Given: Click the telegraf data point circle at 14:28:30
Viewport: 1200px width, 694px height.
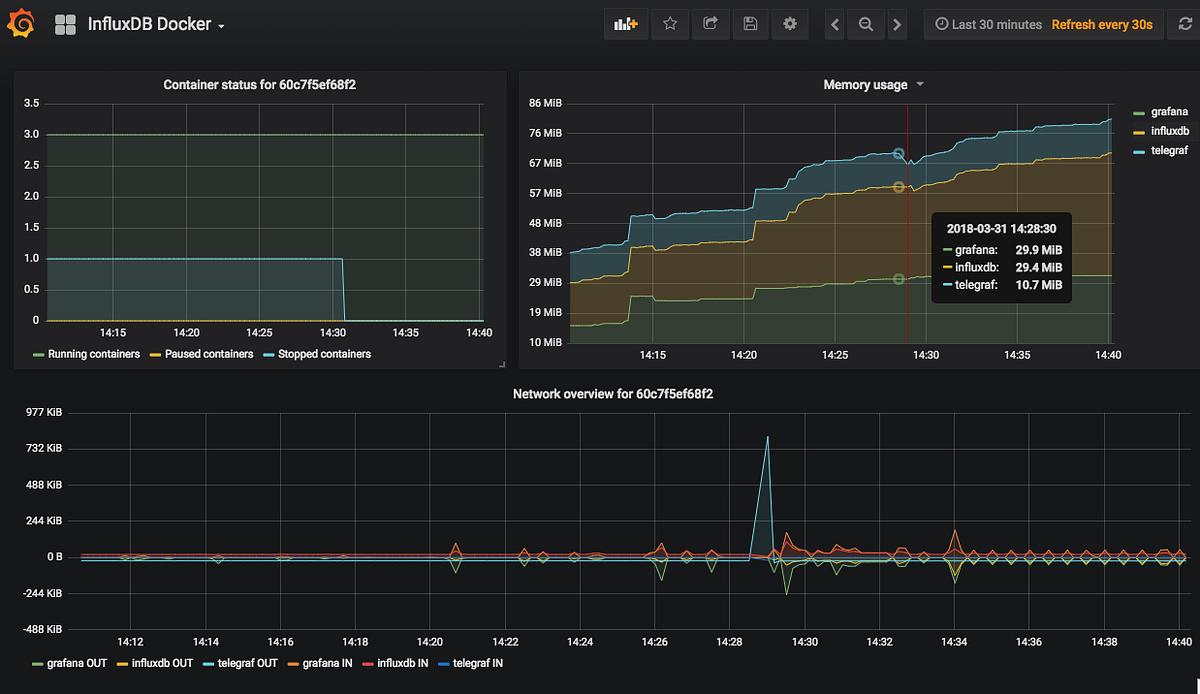Looking at the screenshot, I should pyautogui.click(x=899, y=154).
